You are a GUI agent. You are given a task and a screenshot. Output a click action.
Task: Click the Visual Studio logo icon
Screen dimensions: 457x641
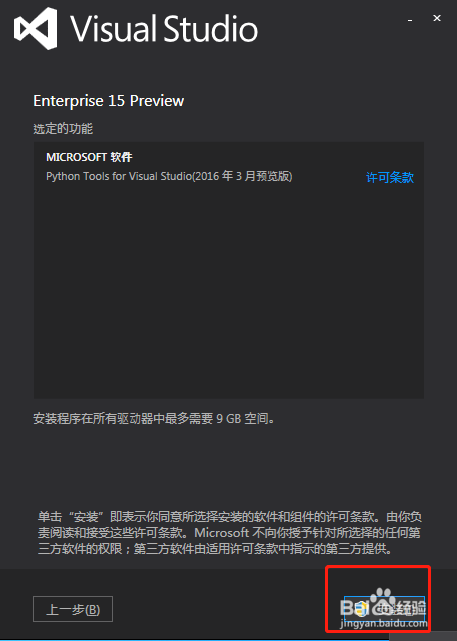coord(36,29)
